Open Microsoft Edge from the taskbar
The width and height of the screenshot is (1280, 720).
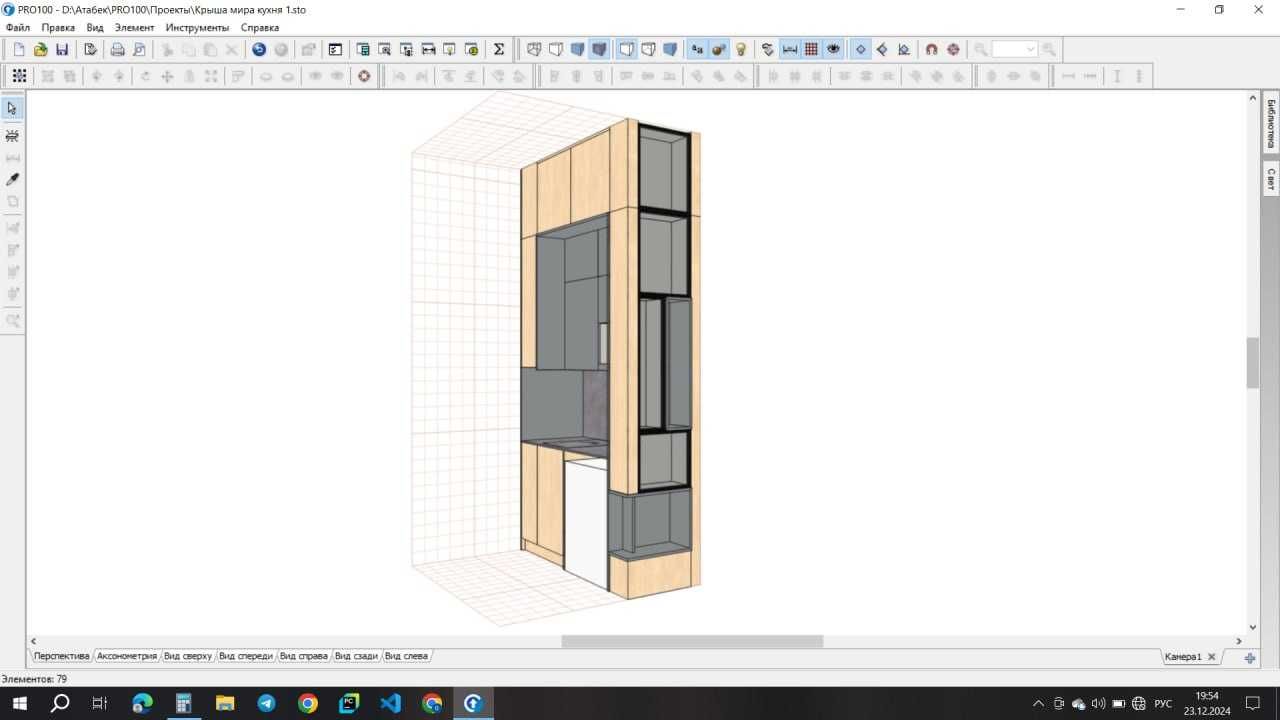pyautogui.click(x=142, y=703)
